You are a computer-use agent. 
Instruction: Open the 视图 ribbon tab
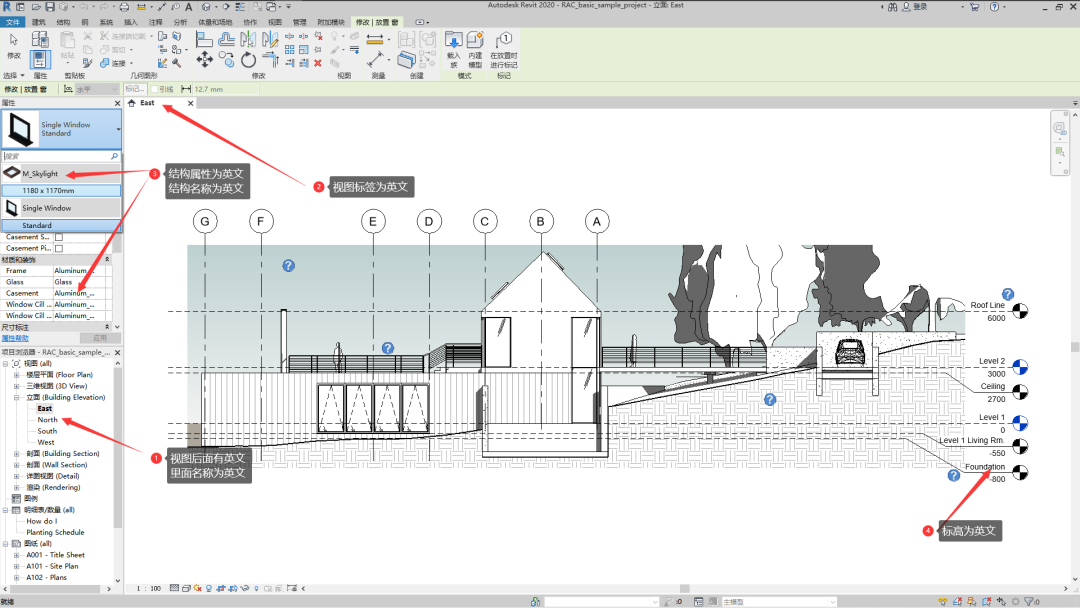click(x=275, y=22)
